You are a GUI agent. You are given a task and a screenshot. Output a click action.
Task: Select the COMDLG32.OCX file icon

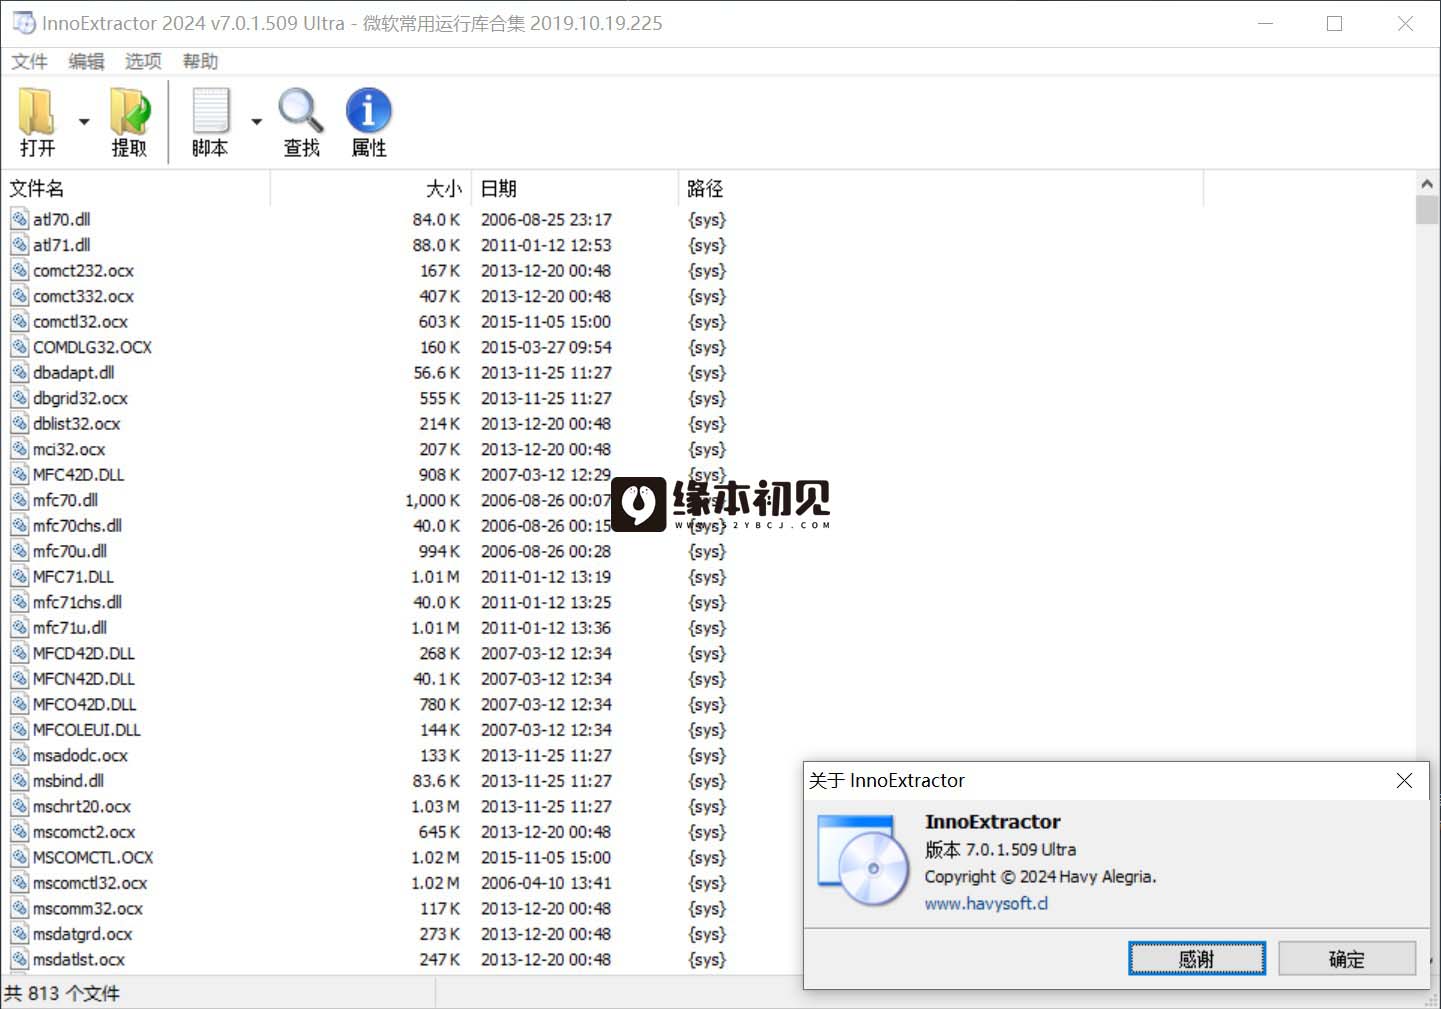(20, 346)
